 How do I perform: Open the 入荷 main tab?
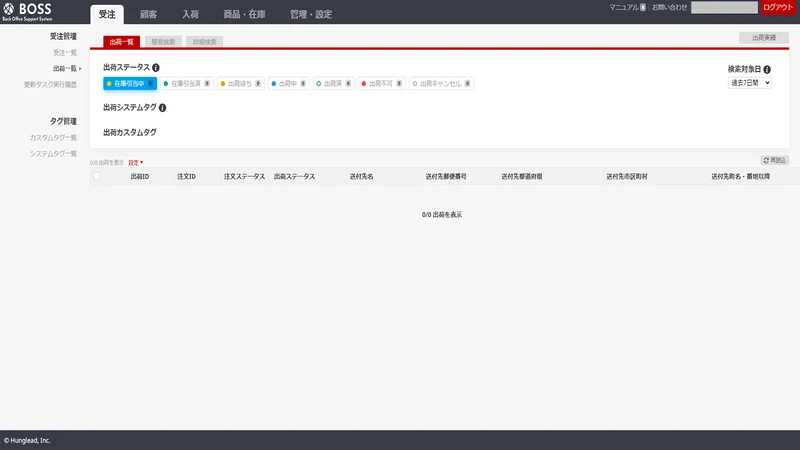click(190, 14)
